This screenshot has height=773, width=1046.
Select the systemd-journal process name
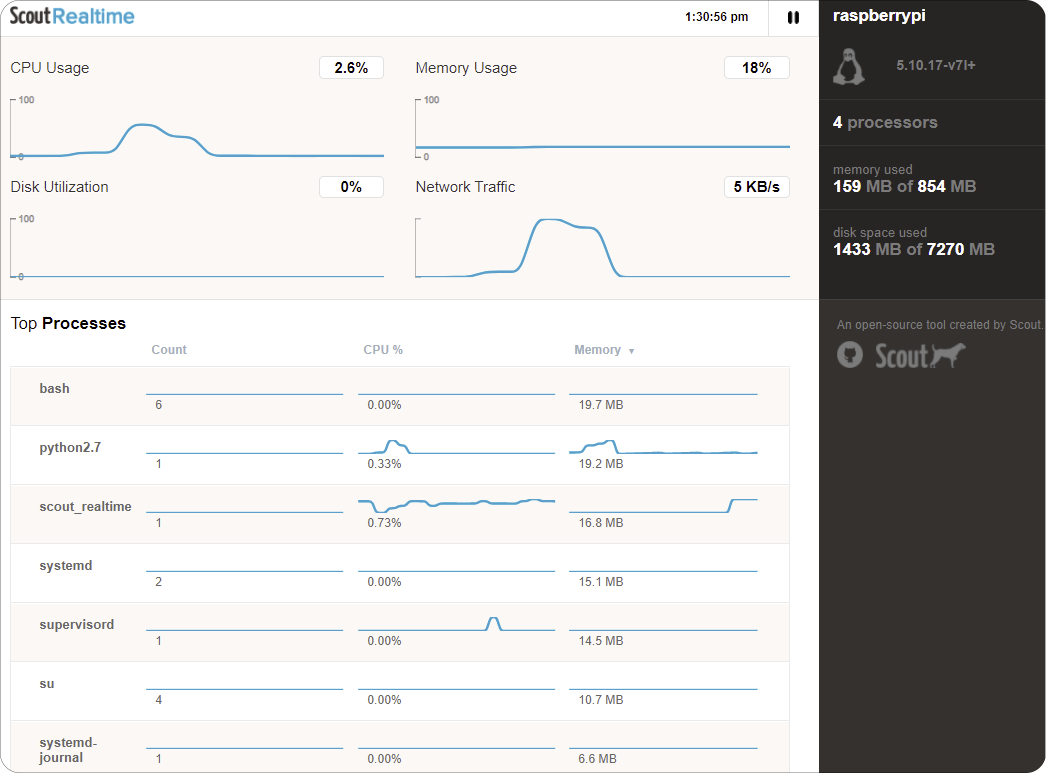[x=68, y=750]
